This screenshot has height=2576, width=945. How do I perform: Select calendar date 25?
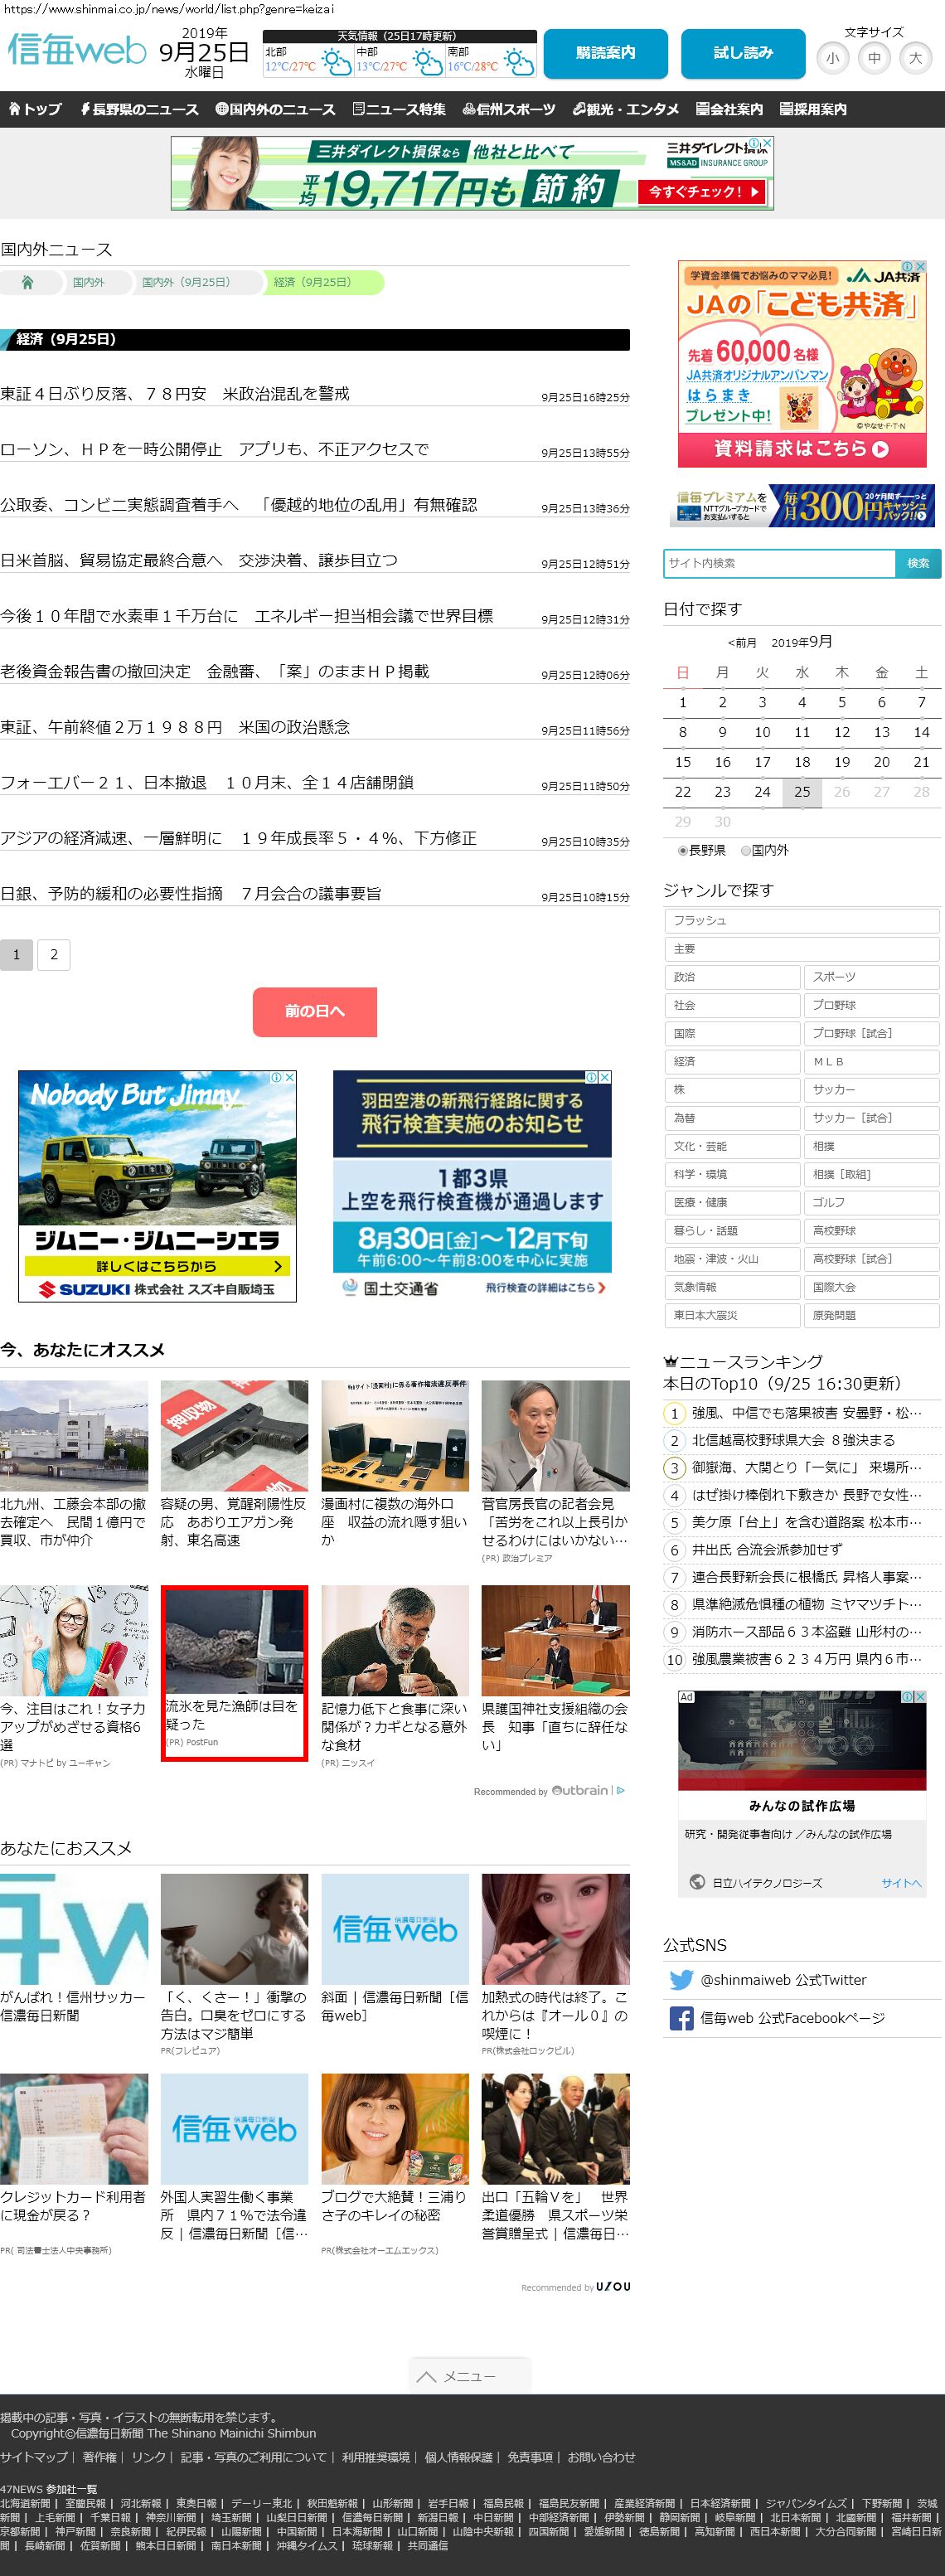pos(802,792)
